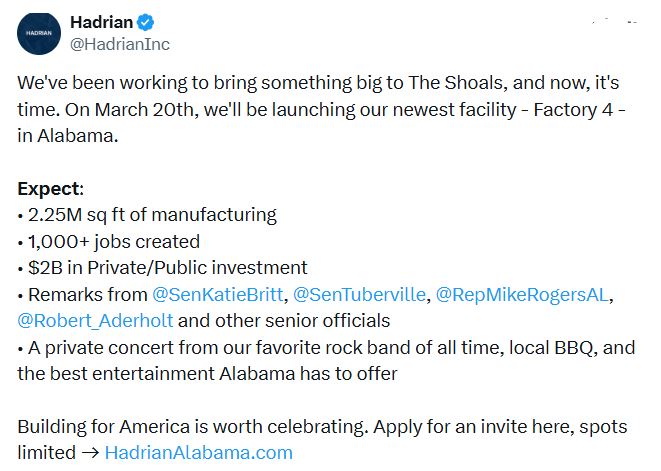661x471 pixels.
Task: Open the HadrianAlabama.com link
Action: 198,452
